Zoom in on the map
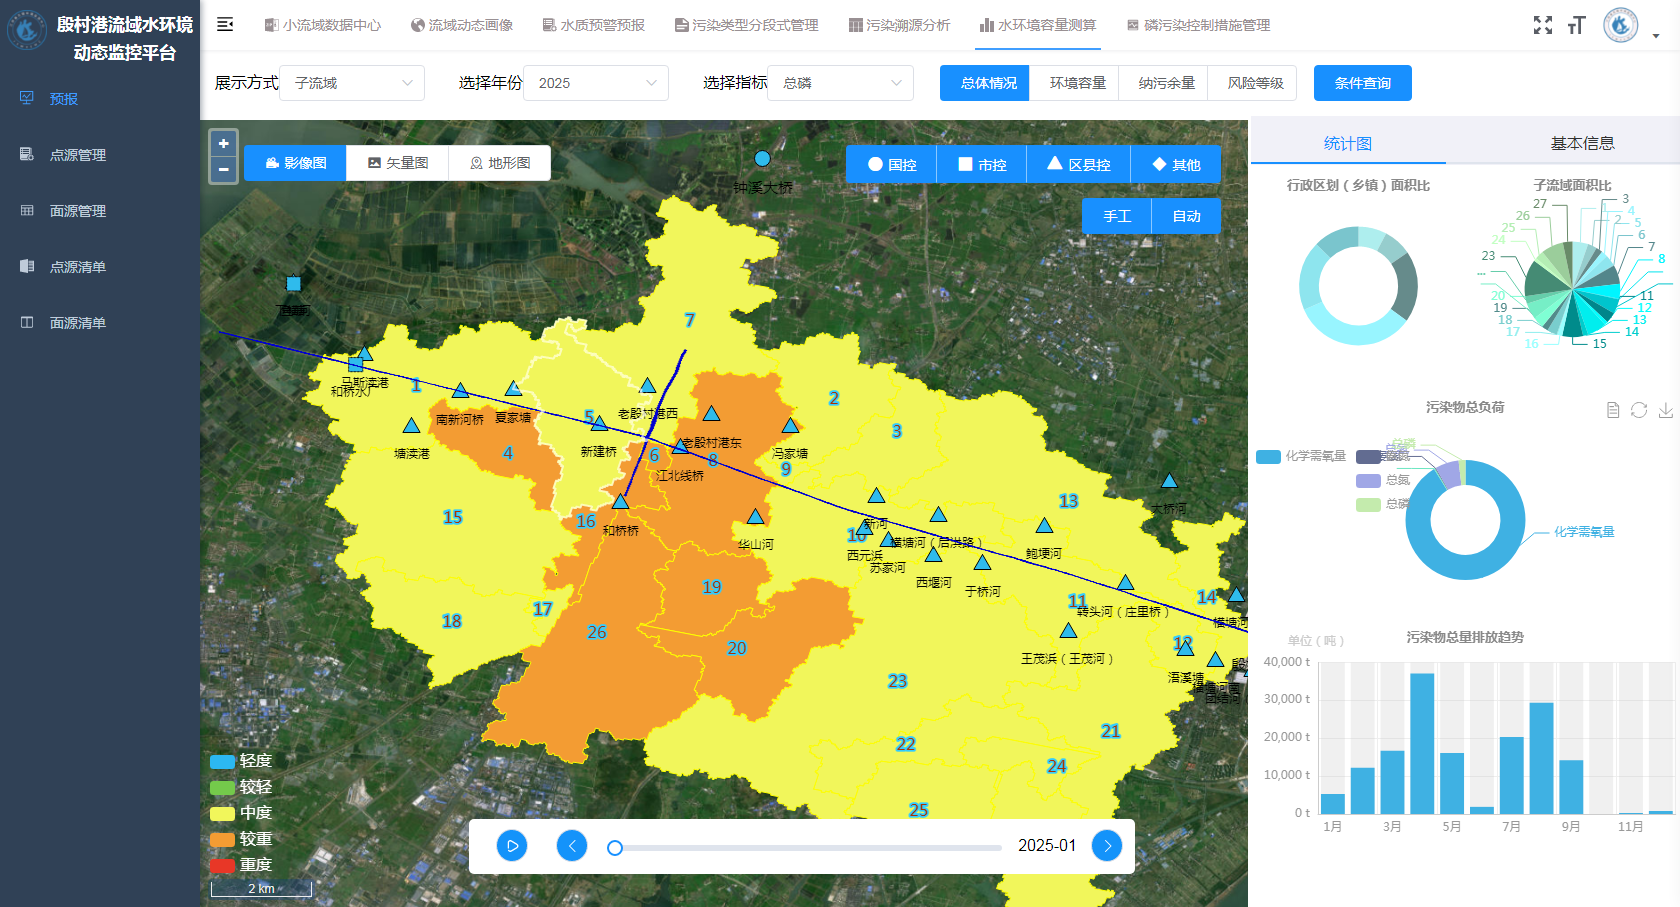The width and height of the screenshot is (1680, 907). coord(224,144)
